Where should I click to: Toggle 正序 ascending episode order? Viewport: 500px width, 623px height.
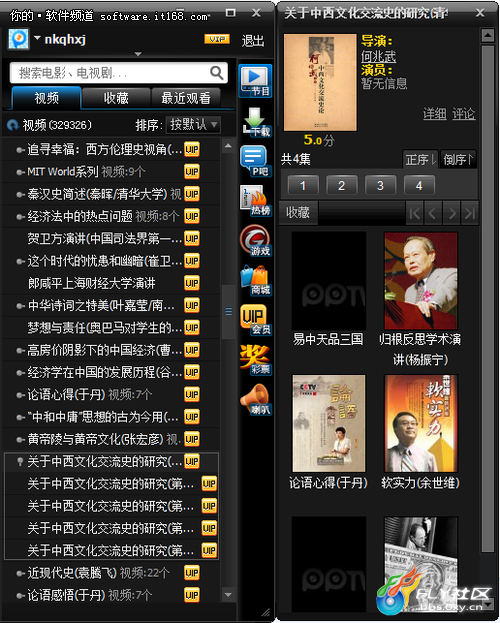click(x=420, y=159)
